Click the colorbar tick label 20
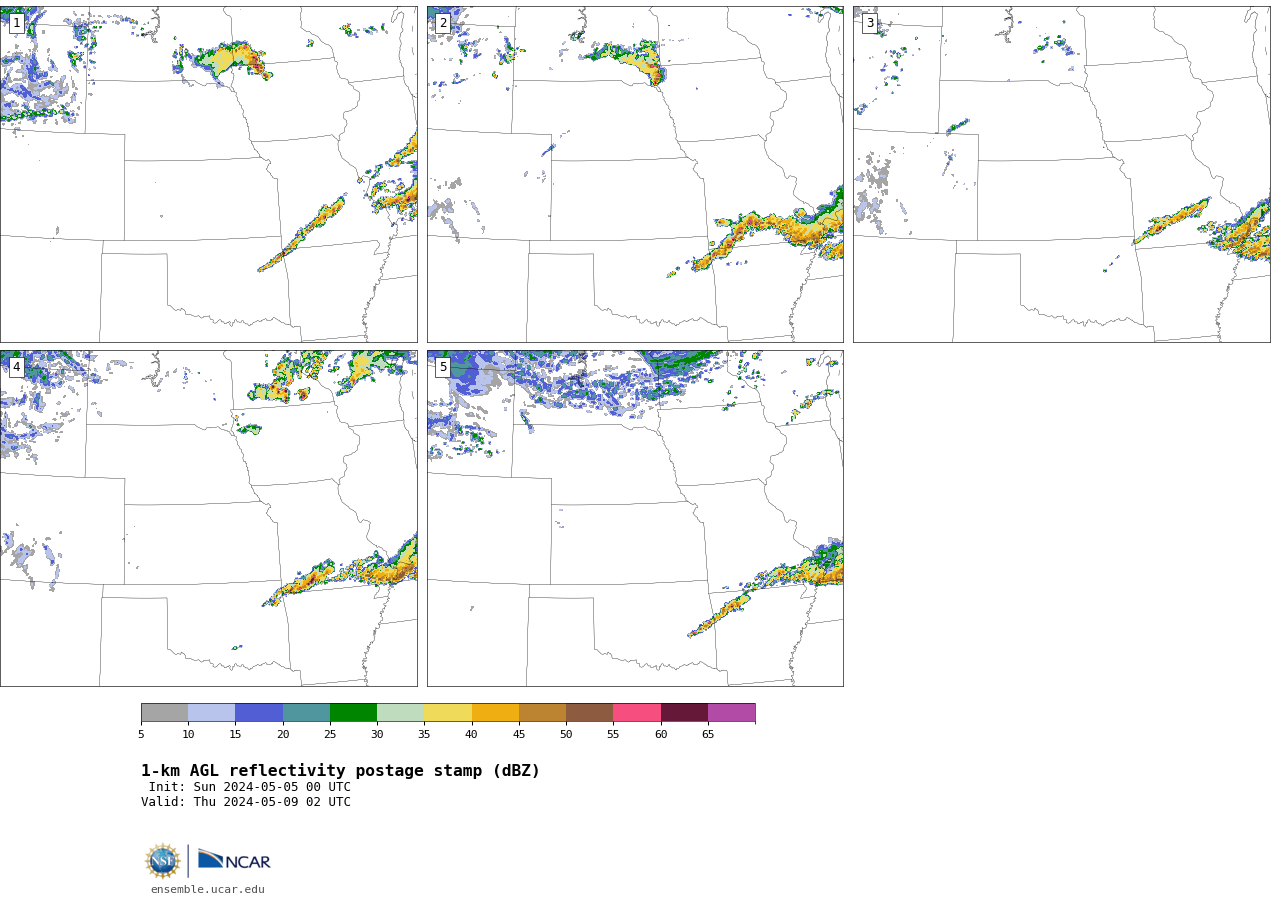1280x901 pixels. (x=283, y=735)
